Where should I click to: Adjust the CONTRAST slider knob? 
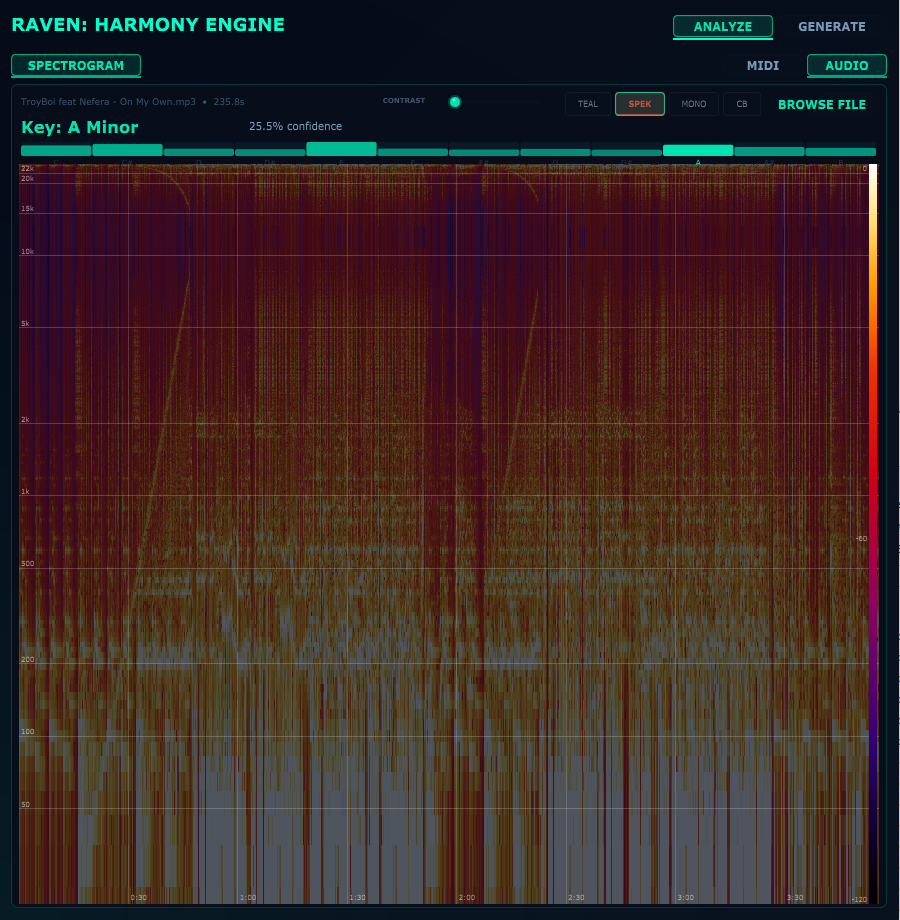(455, 101)
